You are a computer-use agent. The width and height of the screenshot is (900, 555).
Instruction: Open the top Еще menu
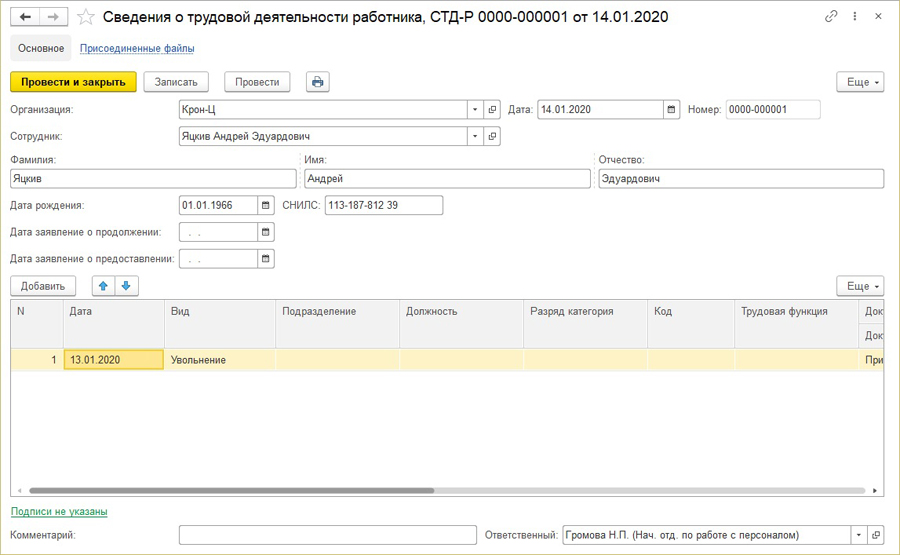tap(860, 82)
